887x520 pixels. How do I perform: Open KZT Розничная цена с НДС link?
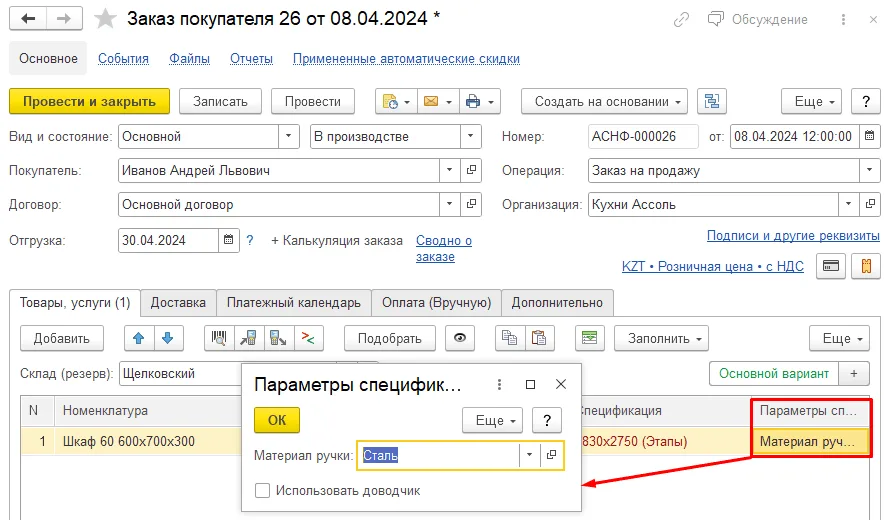click(713, 266)
